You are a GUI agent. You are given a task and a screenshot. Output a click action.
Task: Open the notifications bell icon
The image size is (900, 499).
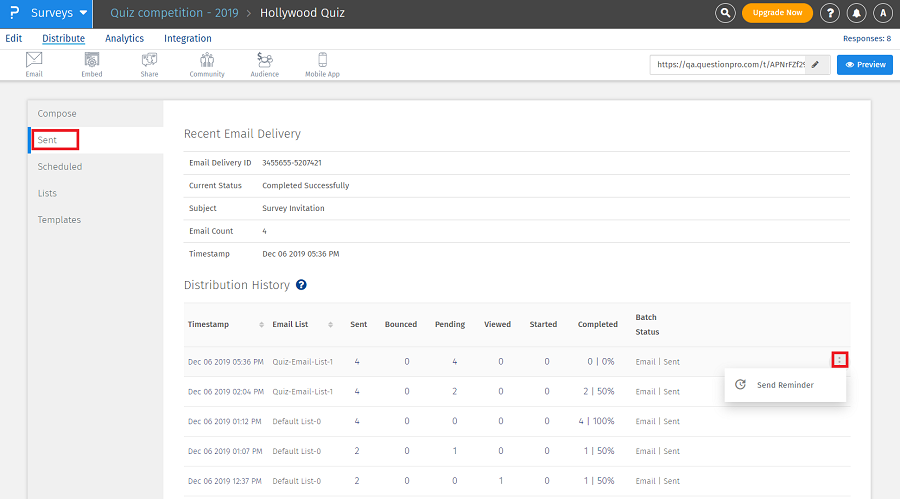(x=856, y=13)
